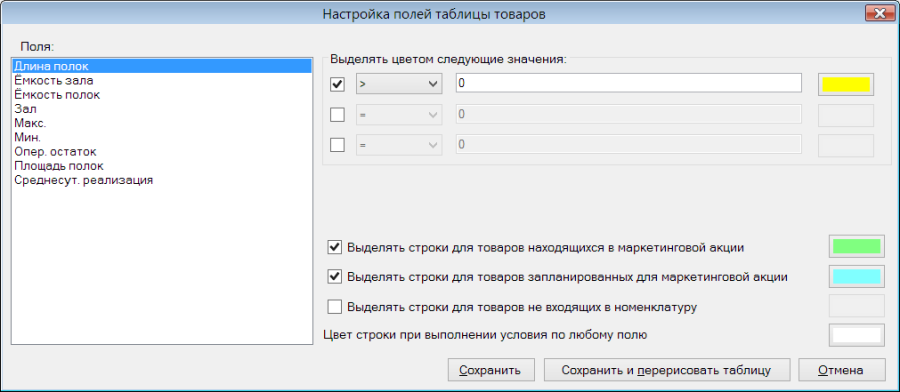Select 'Длина полок' in the fields list
The height and width of the screenshot is (392, 900).
pyautogui.click(x=161, y=66)
